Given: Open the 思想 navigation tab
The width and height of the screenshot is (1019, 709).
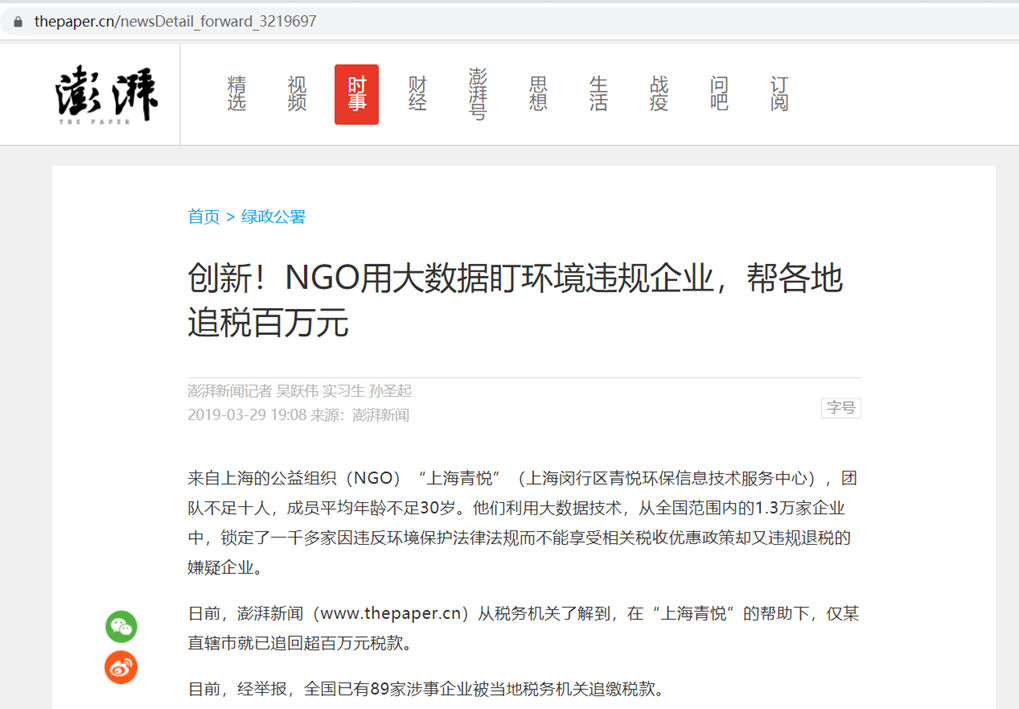Looking at the screenshot, I should coord(538,94).
